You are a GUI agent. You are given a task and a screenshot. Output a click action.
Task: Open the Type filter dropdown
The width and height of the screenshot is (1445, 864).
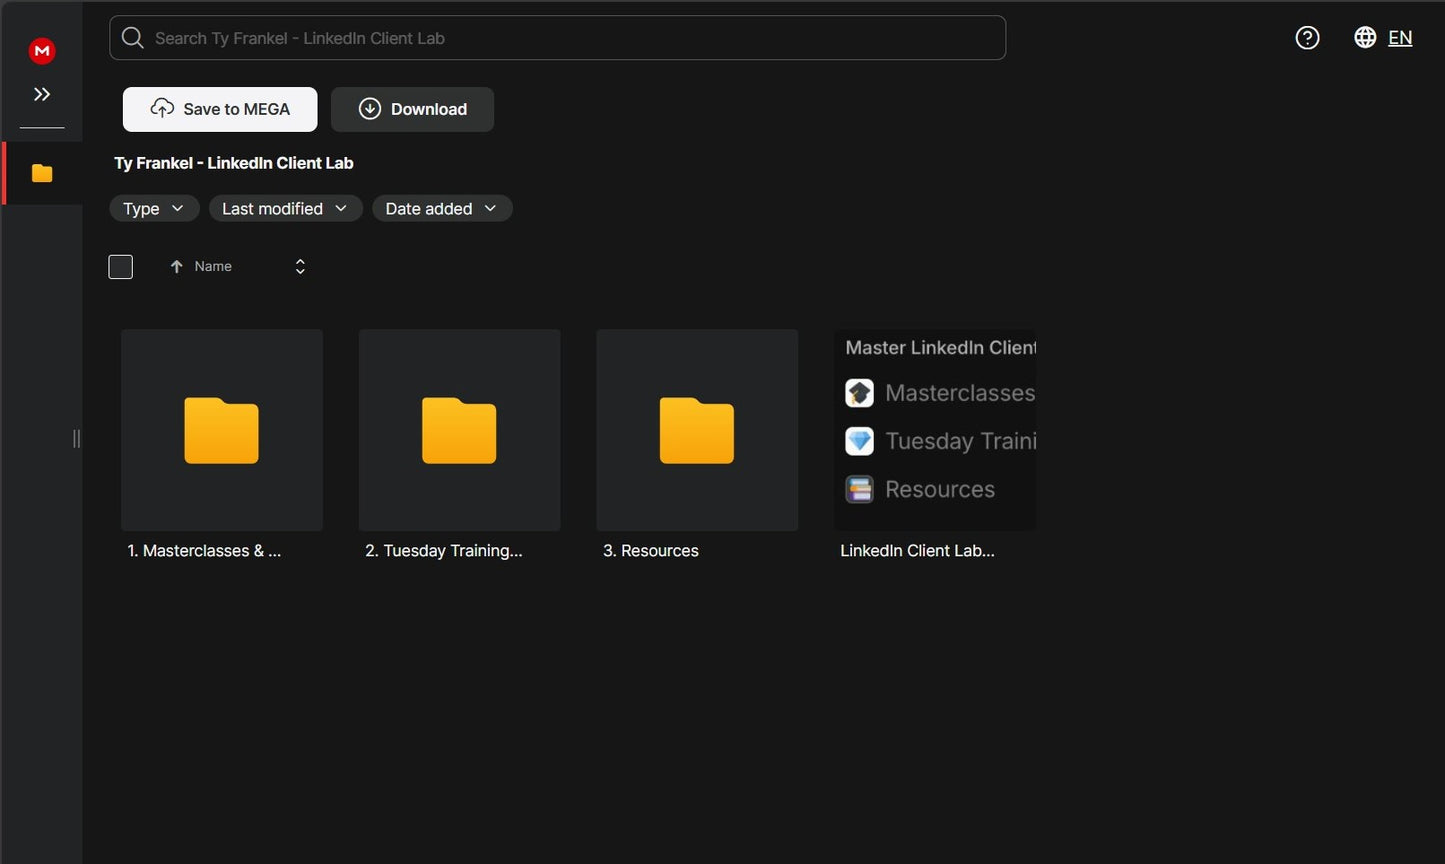(154, 208)
